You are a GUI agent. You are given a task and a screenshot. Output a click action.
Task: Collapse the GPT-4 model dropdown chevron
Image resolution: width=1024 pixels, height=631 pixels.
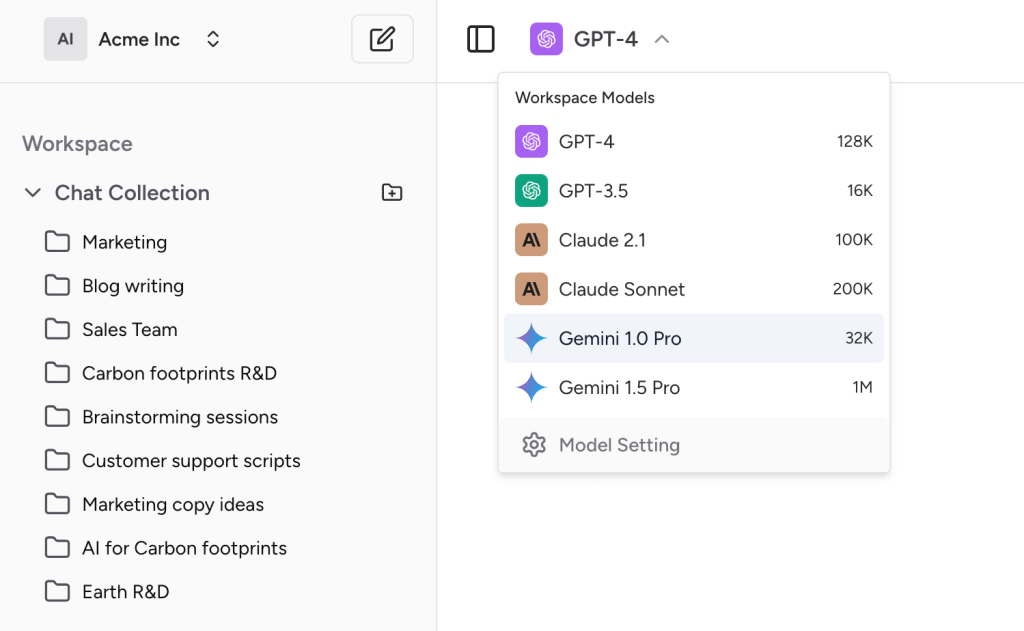662,39
